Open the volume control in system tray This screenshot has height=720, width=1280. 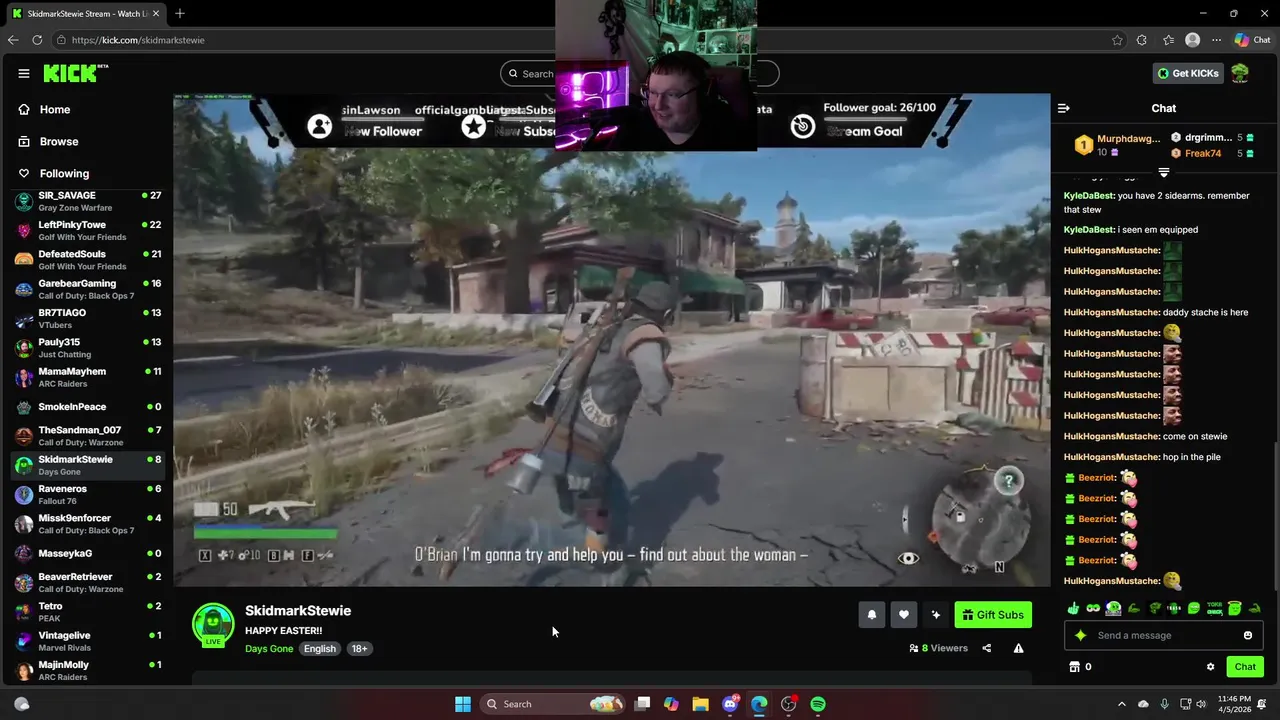coord(1203,704)
